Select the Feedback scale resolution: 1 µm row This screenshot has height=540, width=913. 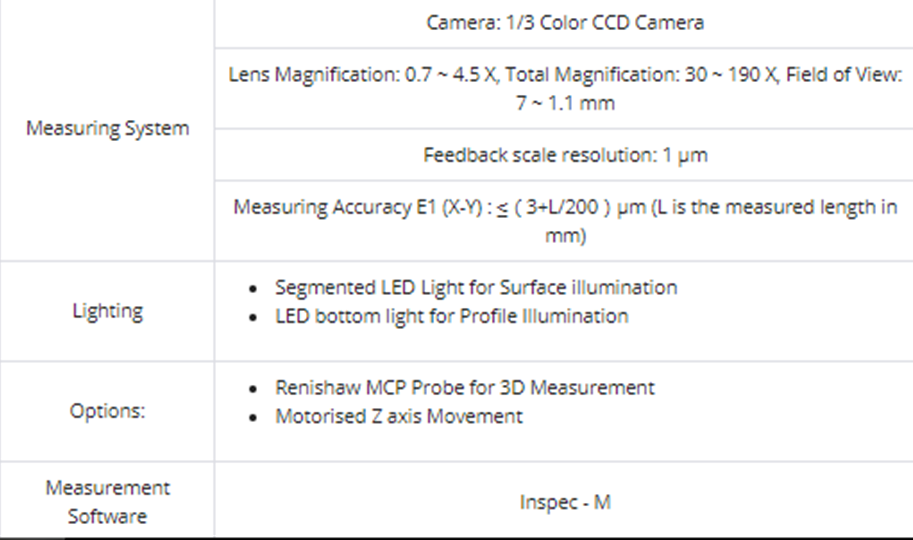point(565,155)
